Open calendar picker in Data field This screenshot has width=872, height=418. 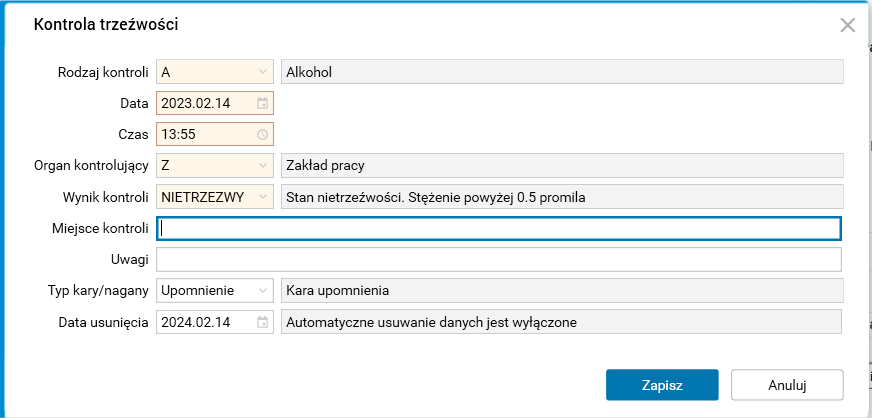click(262, 103)
